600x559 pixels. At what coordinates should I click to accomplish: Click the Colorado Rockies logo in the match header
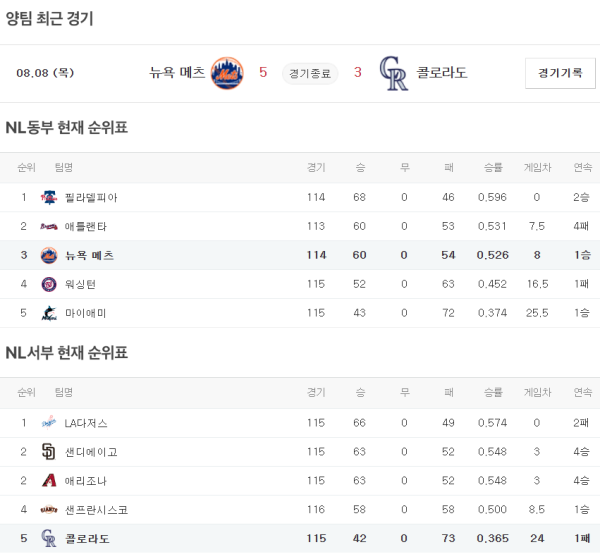coord(394,73)
